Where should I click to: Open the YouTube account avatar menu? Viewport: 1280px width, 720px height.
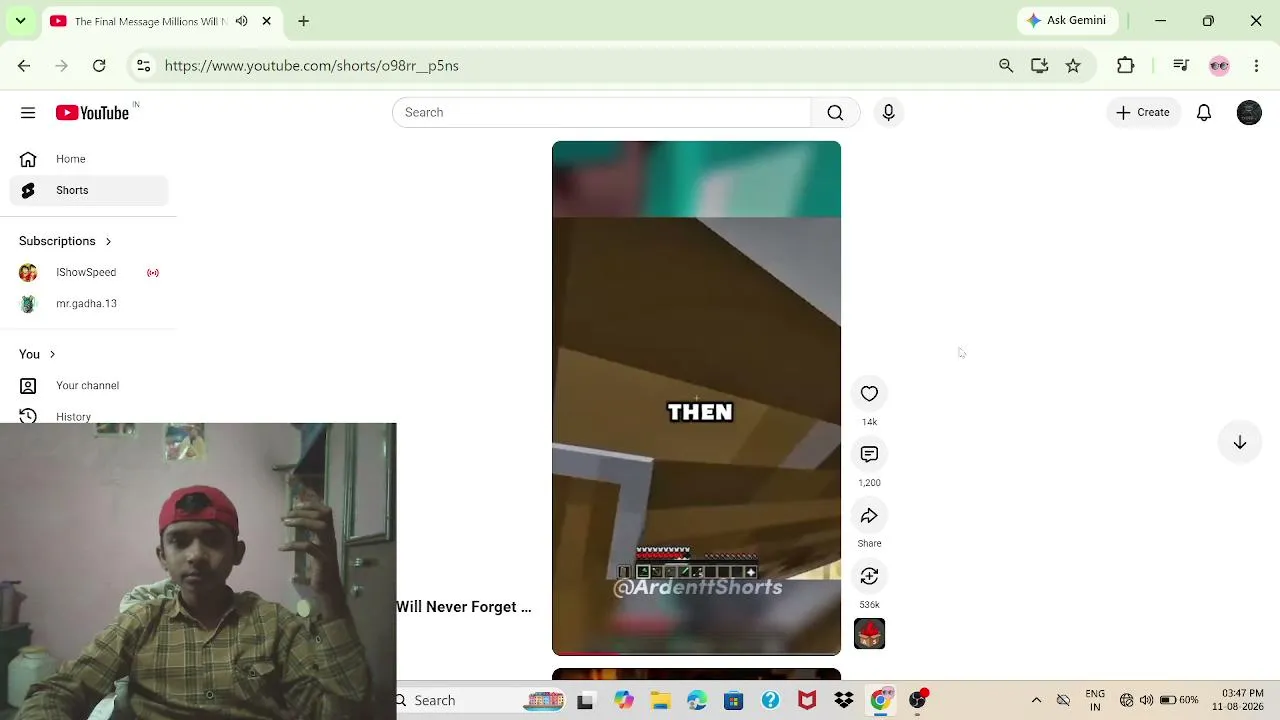click(x=1249, y=113)
